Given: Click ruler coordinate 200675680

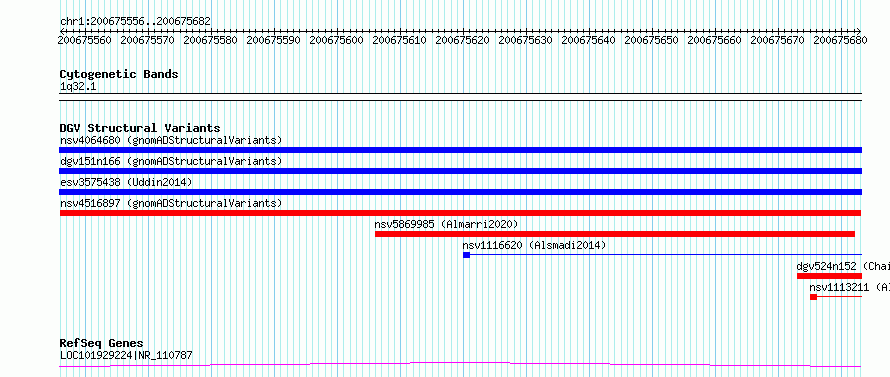Looking at the screenshot, I should (841, 40).
